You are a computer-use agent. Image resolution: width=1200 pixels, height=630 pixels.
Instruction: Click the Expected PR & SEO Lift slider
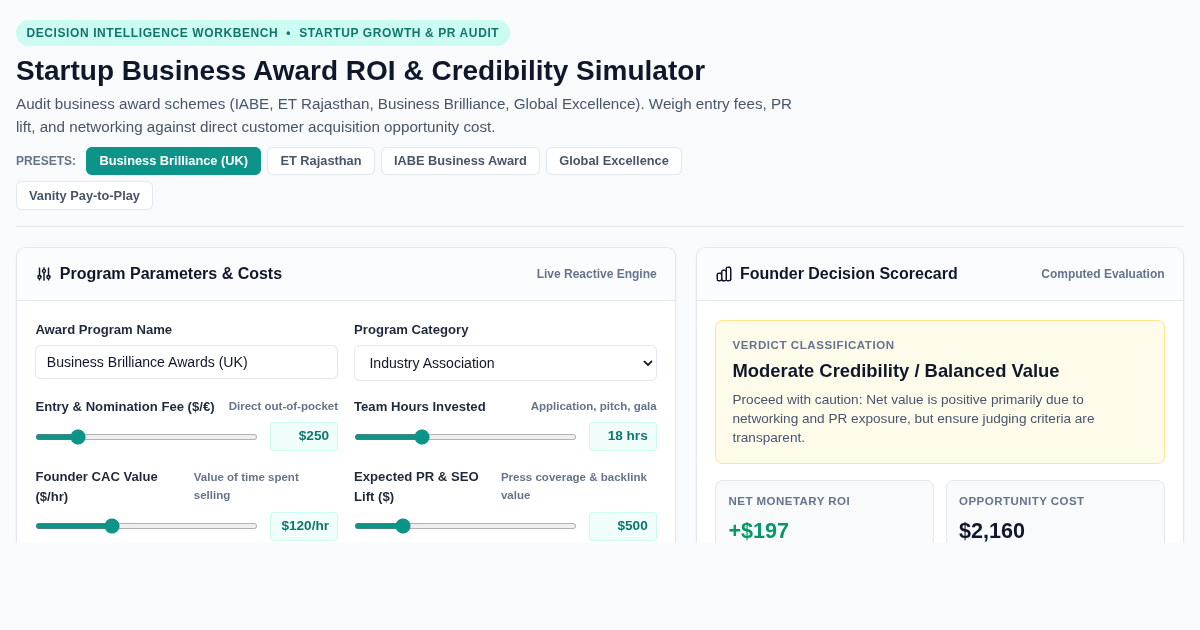[x=465, y=526]
